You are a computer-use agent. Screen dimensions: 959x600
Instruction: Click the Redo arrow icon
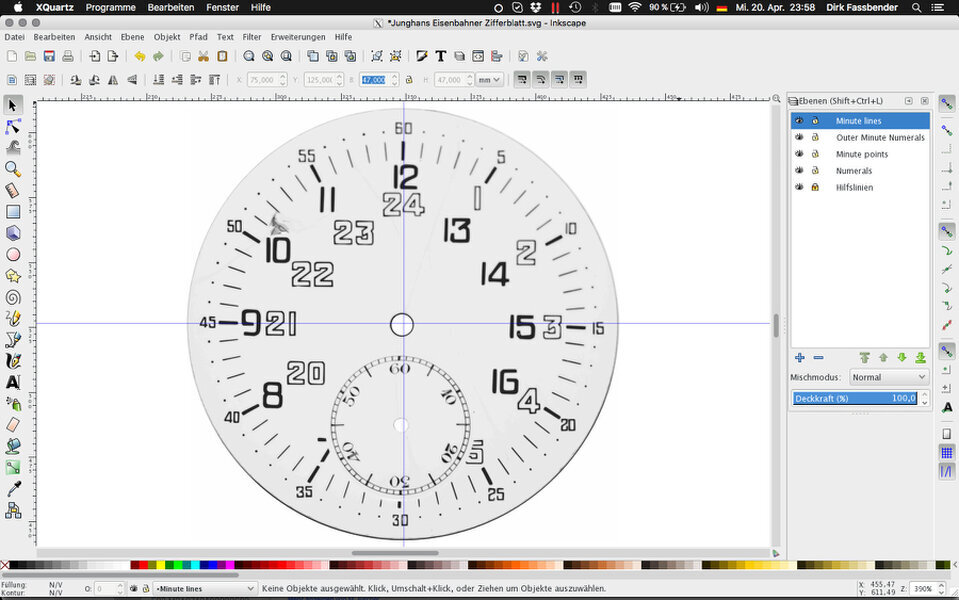click(x=158, y=56)
